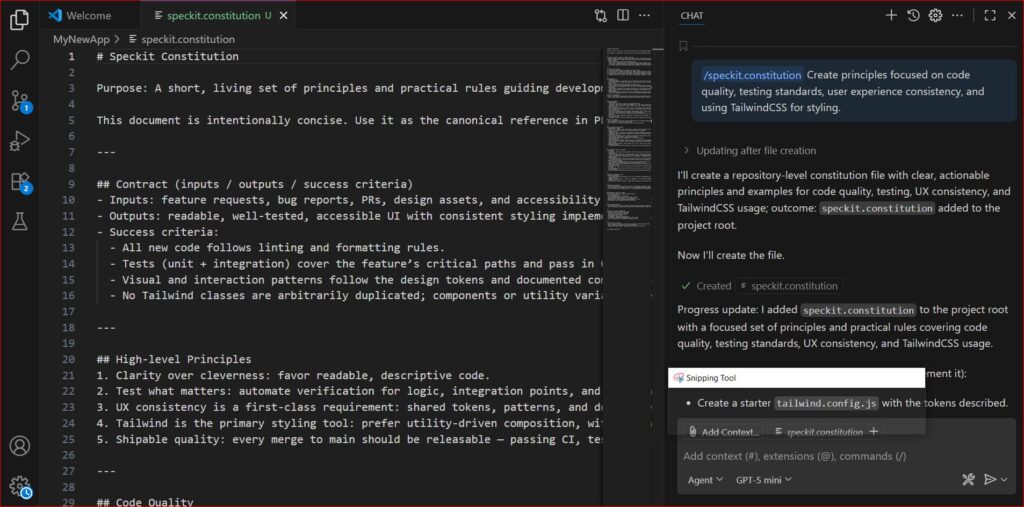Open the Extensions view

point(19,181)
